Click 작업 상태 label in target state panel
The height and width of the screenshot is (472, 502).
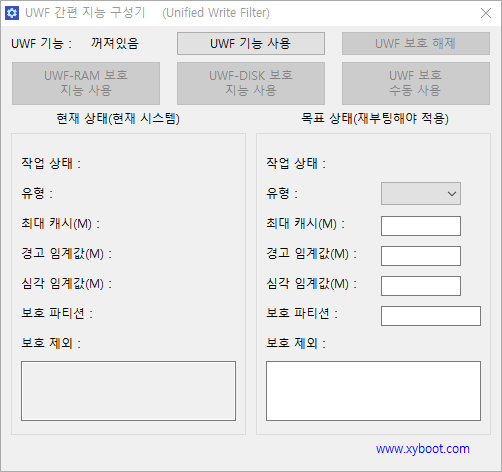coord(296,163)
